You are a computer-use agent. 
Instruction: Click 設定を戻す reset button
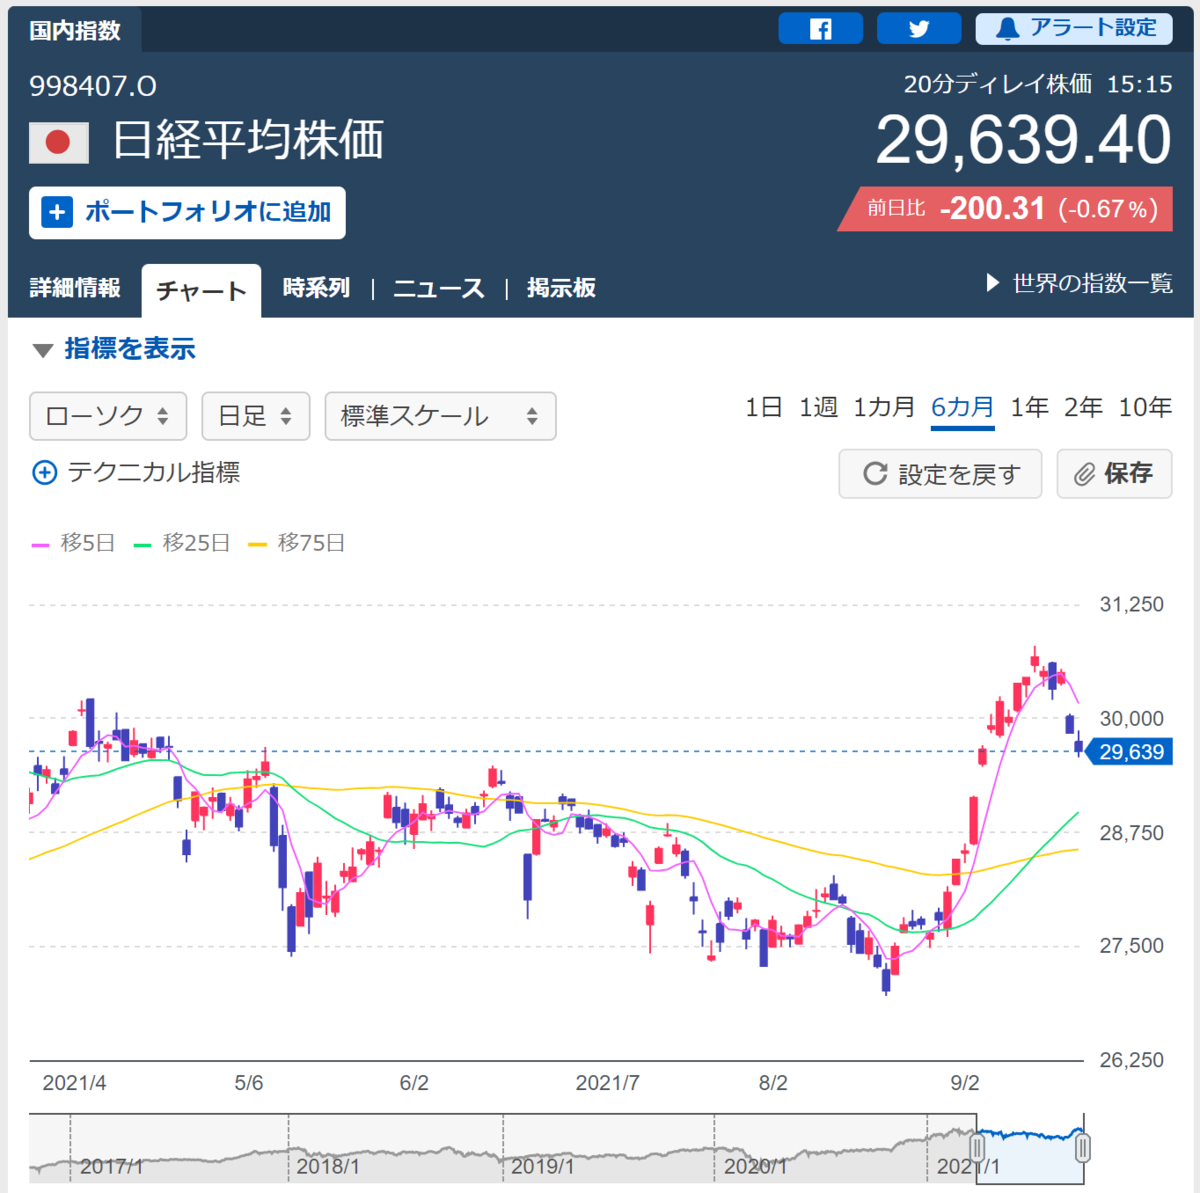point(940,473)
